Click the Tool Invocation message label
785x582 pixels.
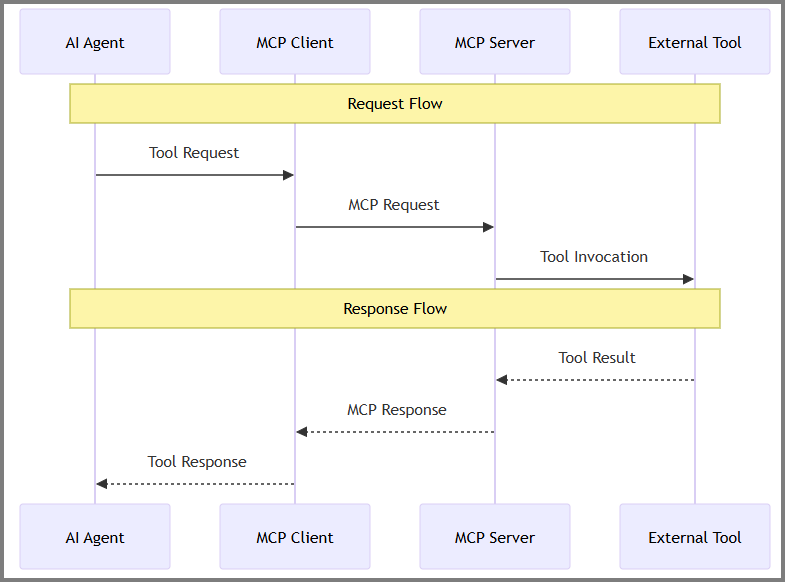tap(594, 257)
